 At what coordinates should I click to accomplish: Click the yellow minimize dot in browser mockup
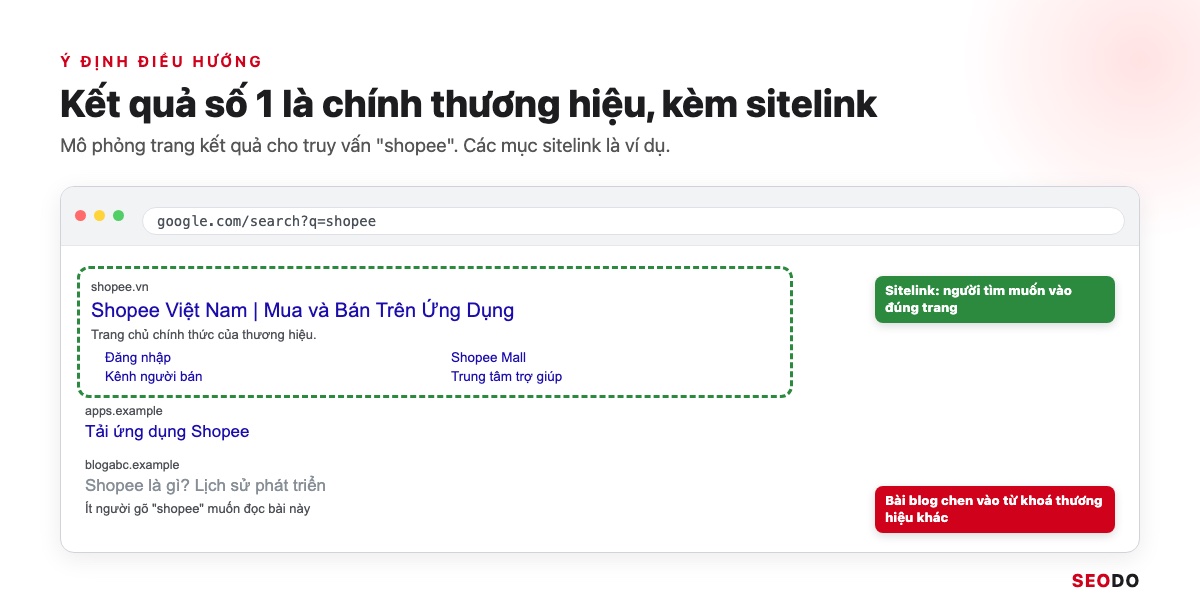click(x=100, y=216)
